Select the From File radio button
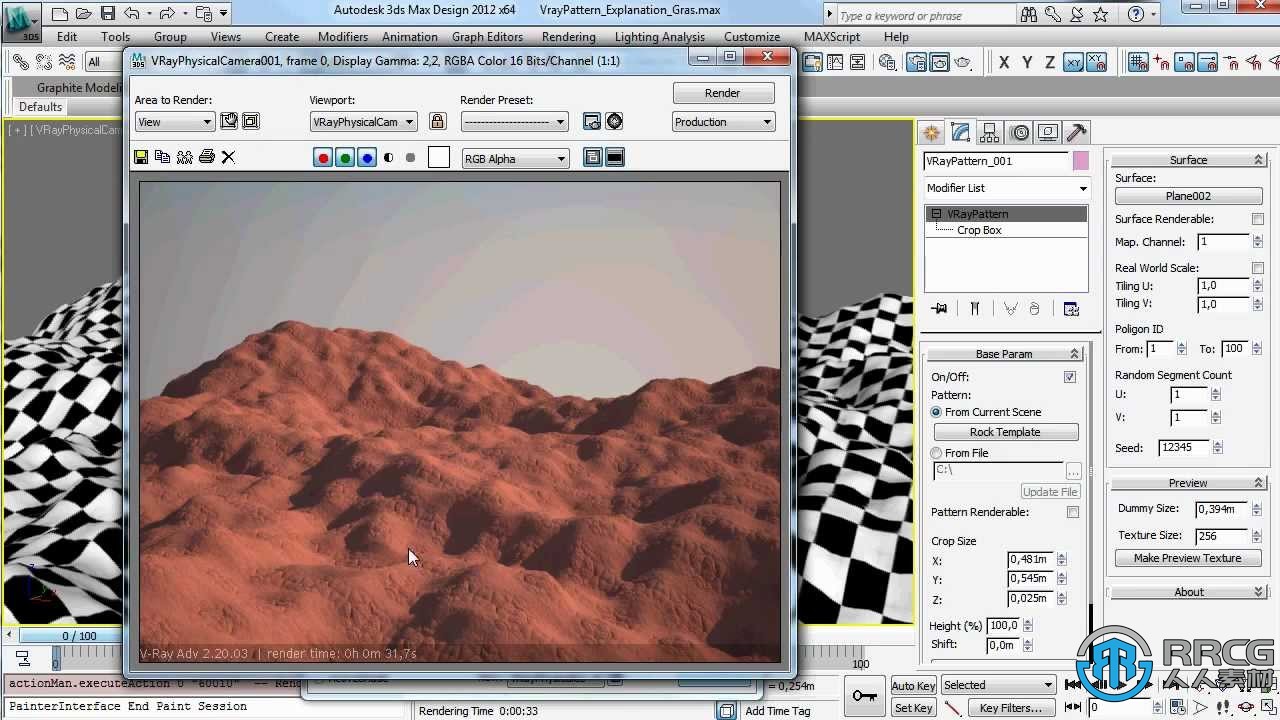The height and width of the screenshot is (720, 1280). click(x=936, y=453)
